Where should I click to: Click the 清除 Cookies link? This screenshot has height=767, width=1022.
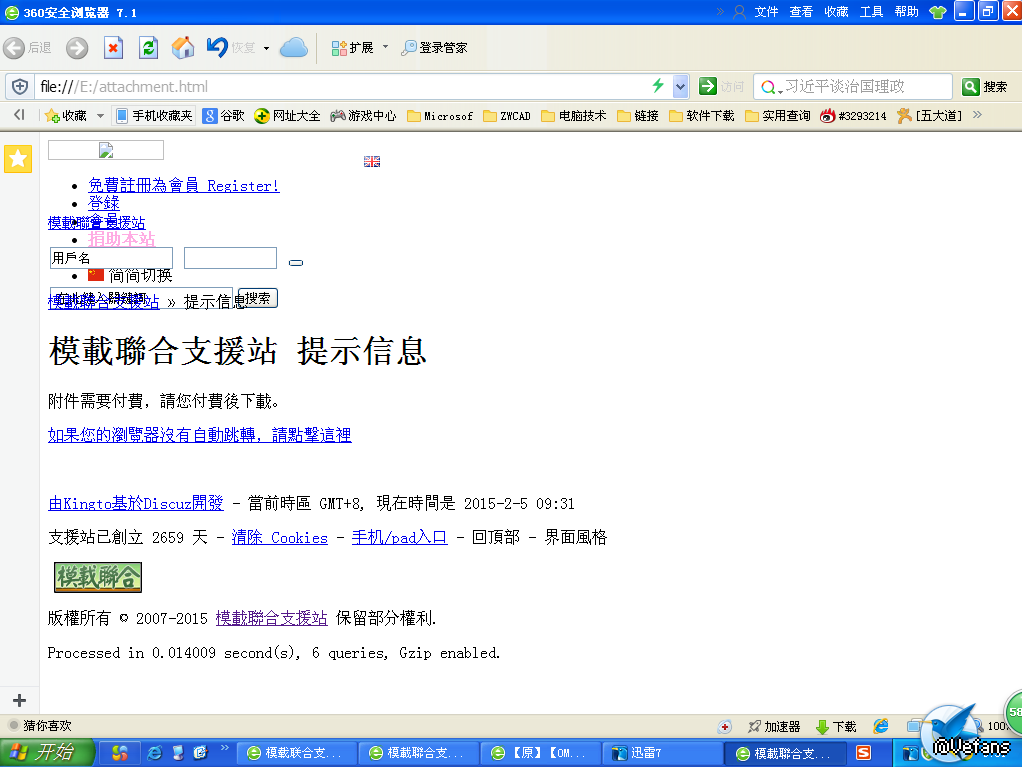point(280,538)
